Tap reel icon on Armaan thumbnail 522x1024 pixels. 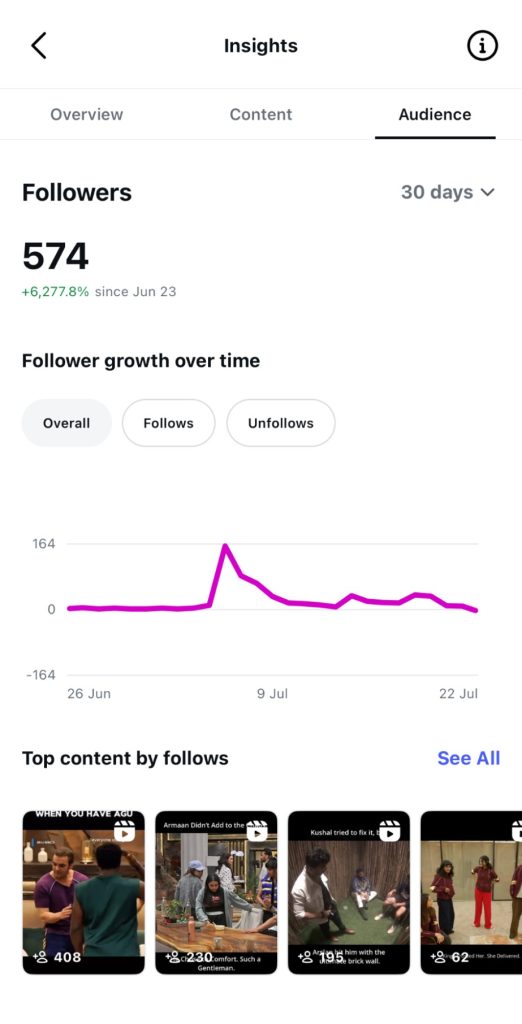click(x=257, y=831)
